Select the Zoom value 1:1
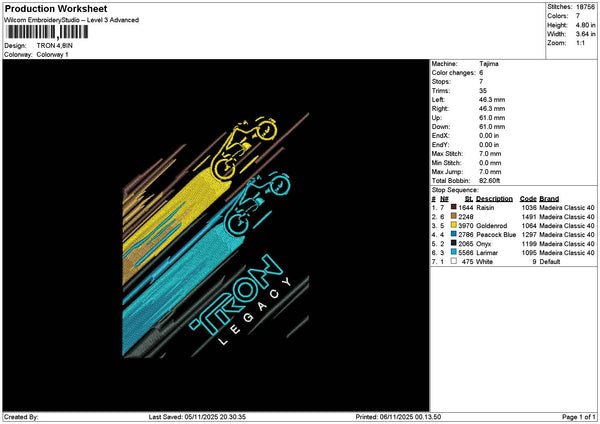The width and height of the screenshot is (600, 424). tap(580, 43)
